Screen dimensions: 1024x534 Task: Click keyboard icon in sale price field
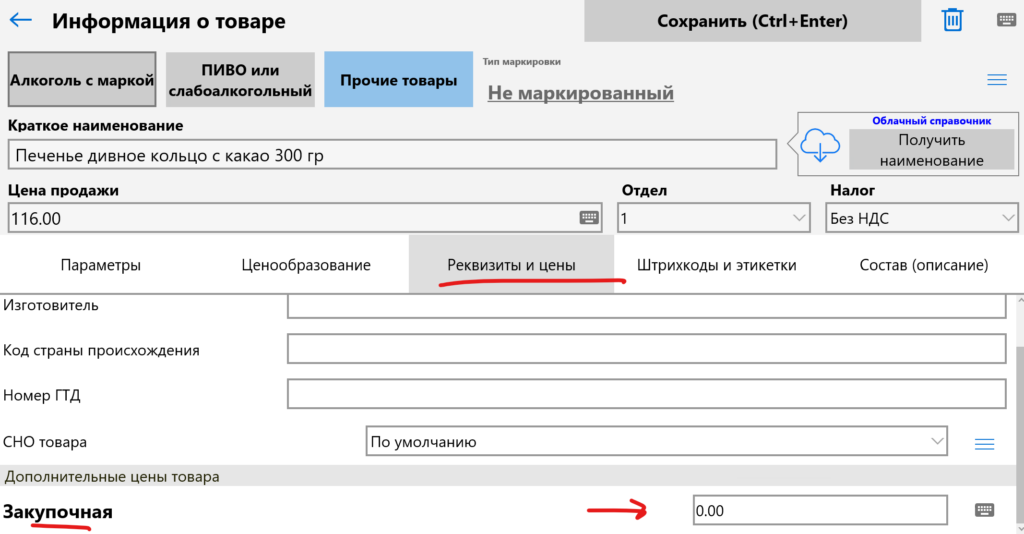coord(589,217)
